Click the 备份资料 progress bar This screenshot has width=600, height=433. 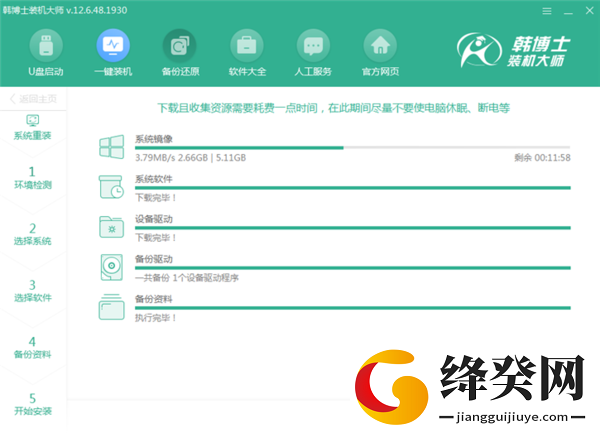pyautogui.click(x=352, y=308)
